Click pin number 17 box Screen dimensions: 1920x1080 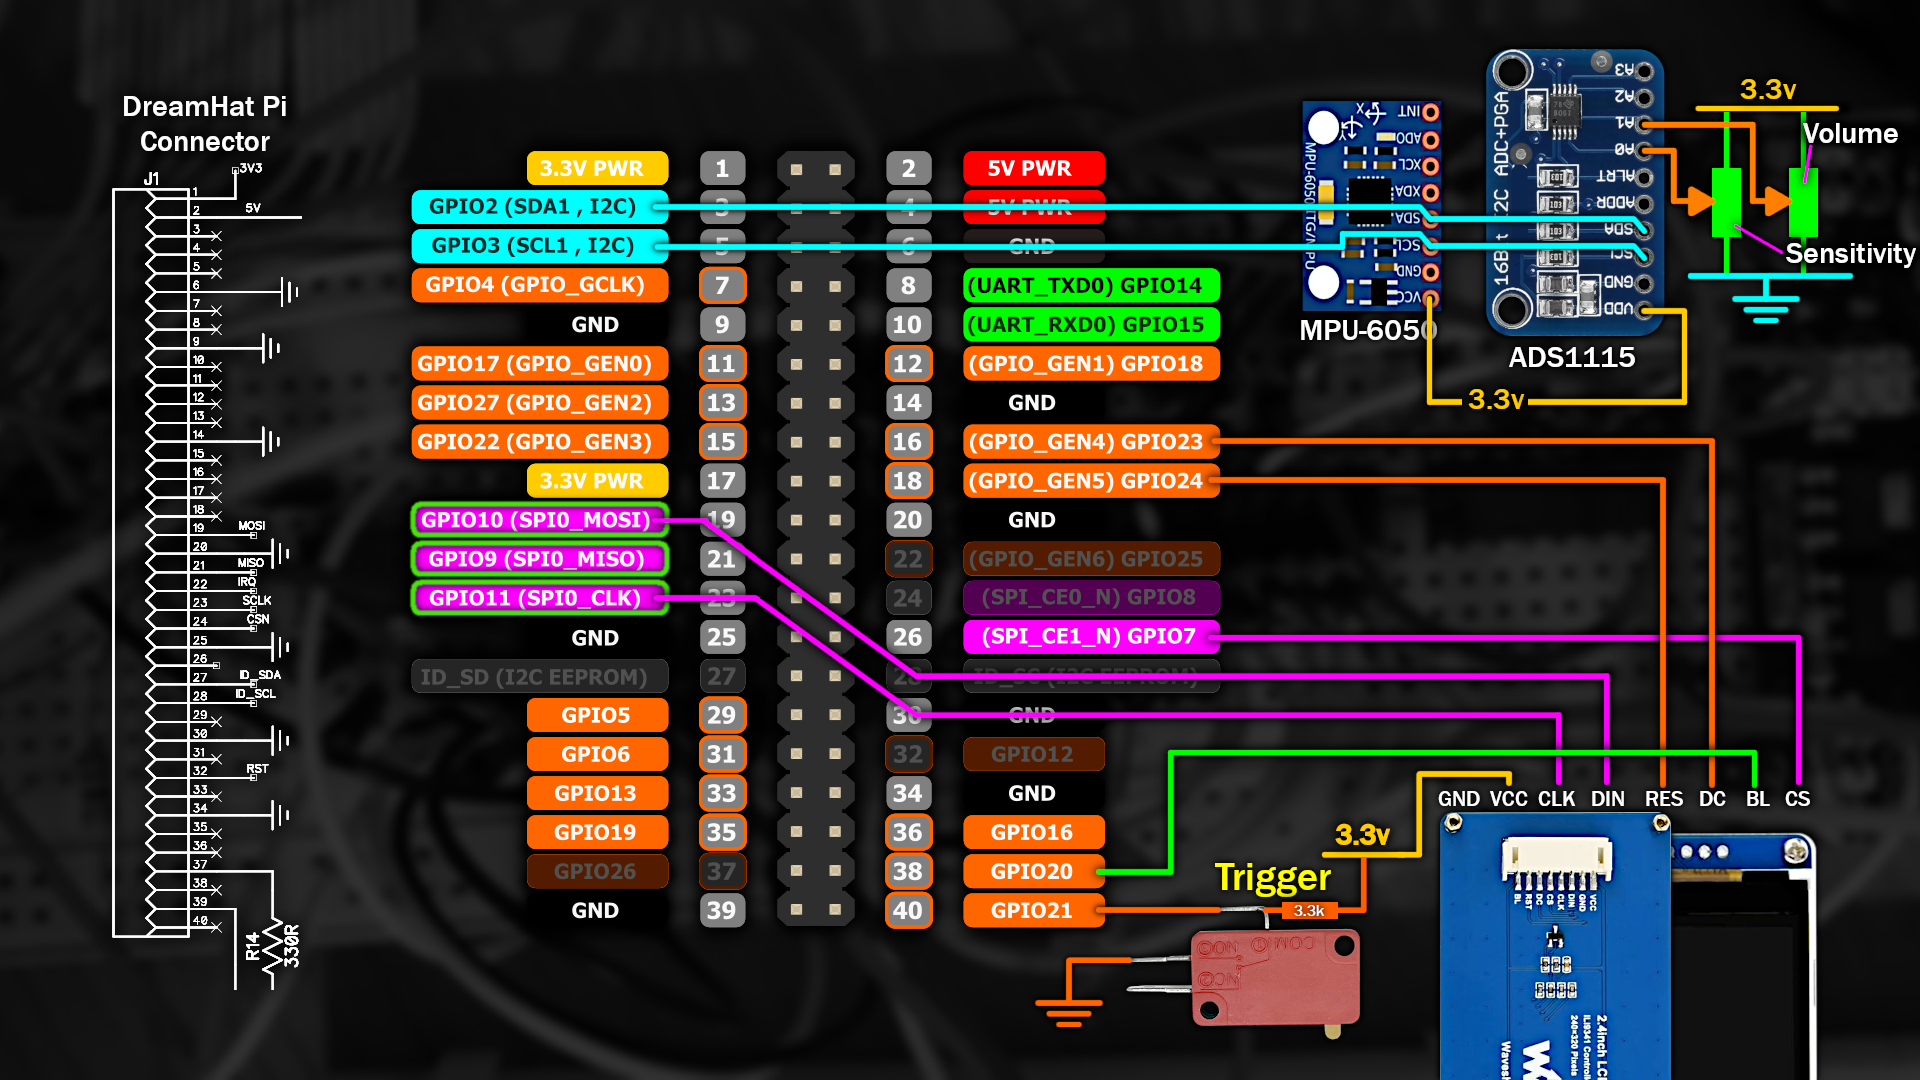point(722,480)
